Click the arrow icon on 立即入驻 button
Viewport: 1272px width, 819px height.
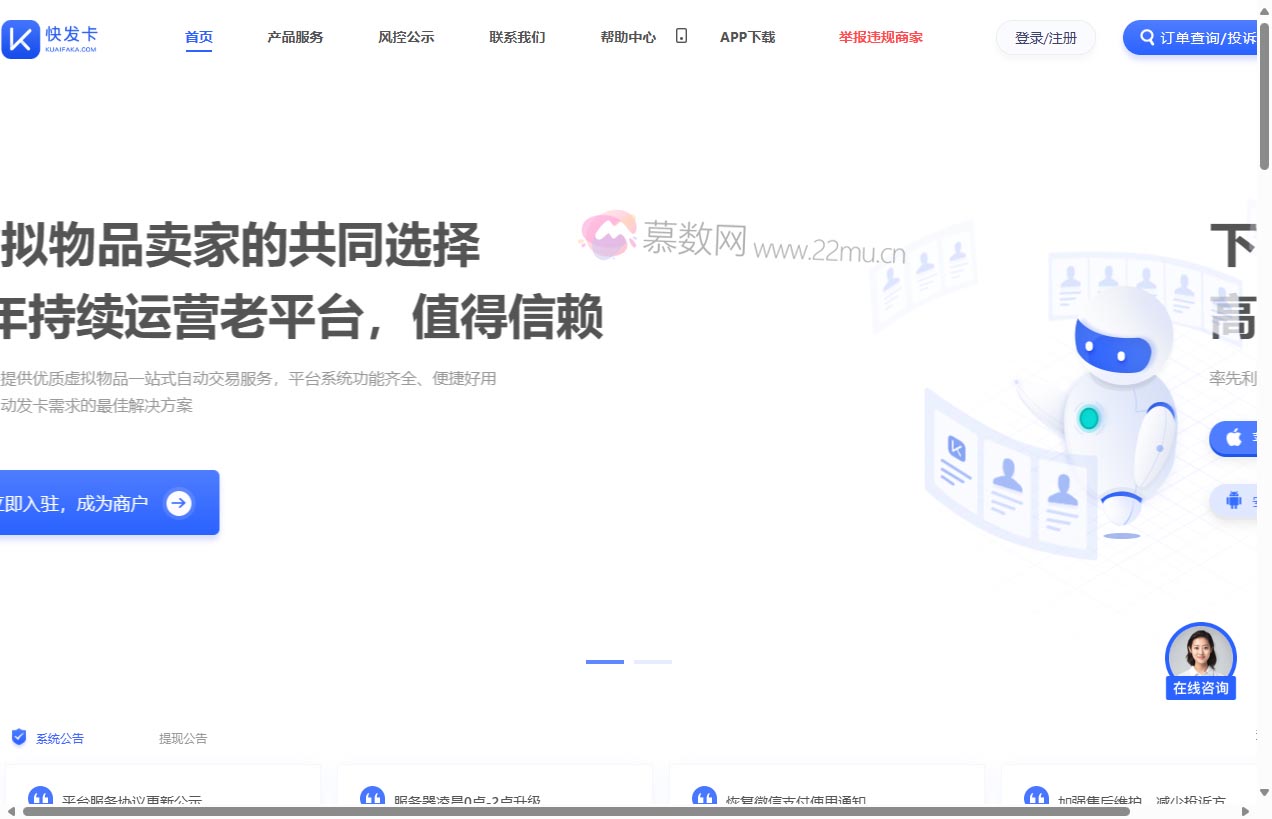point(178,503)
